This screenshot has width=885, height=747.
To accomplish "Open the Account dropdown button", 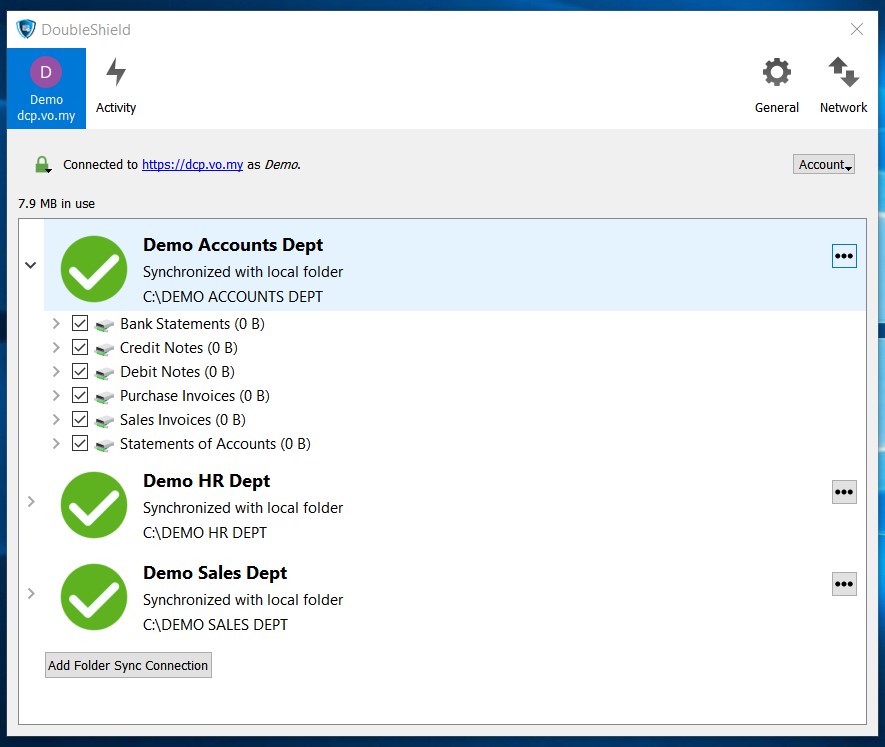I will point(825,165).
